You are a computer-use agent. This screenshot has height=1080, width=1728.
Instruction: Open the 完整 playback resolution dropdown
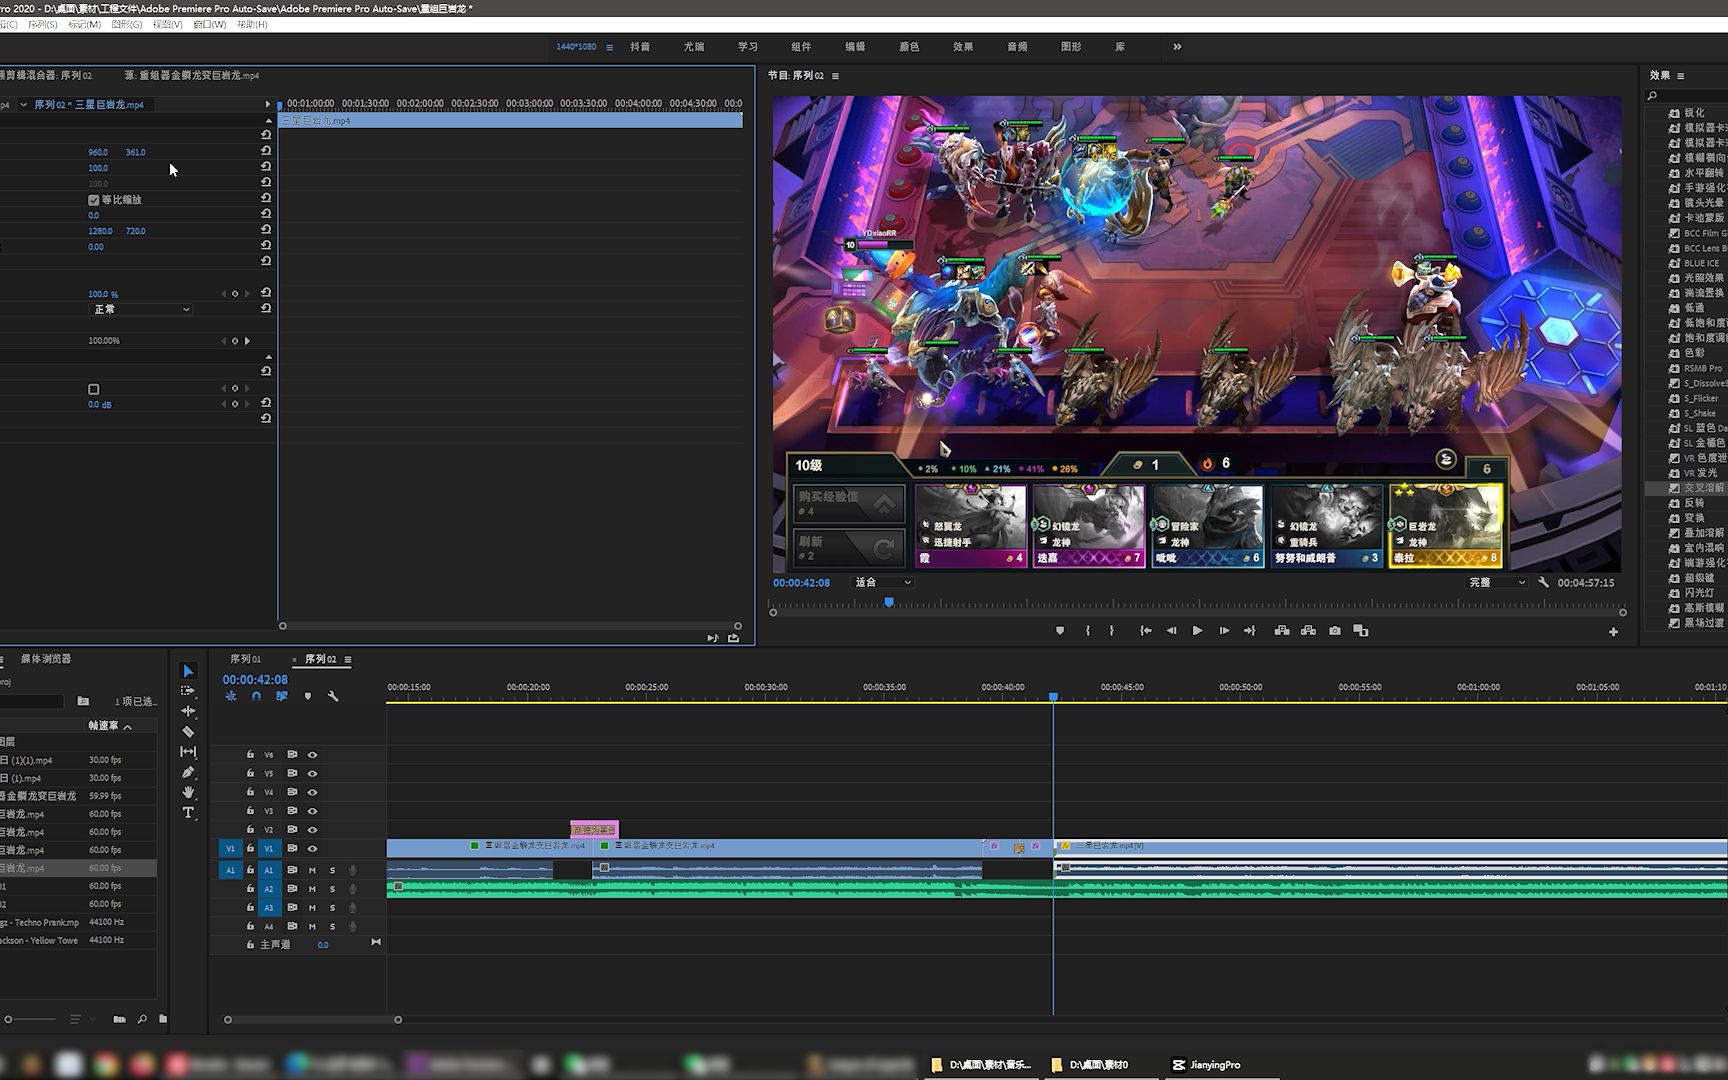[1497, 582]
